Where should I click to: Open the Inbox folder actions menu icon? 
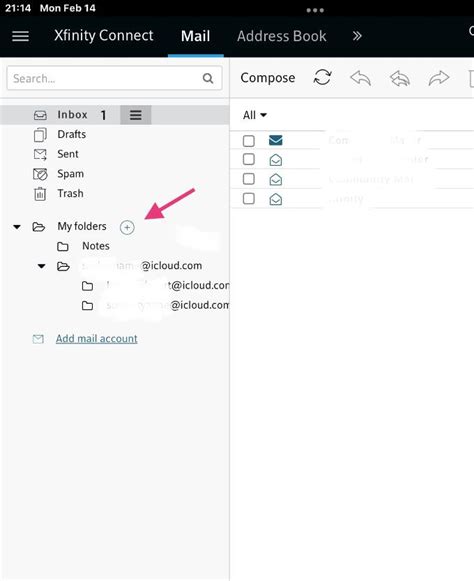136,115
